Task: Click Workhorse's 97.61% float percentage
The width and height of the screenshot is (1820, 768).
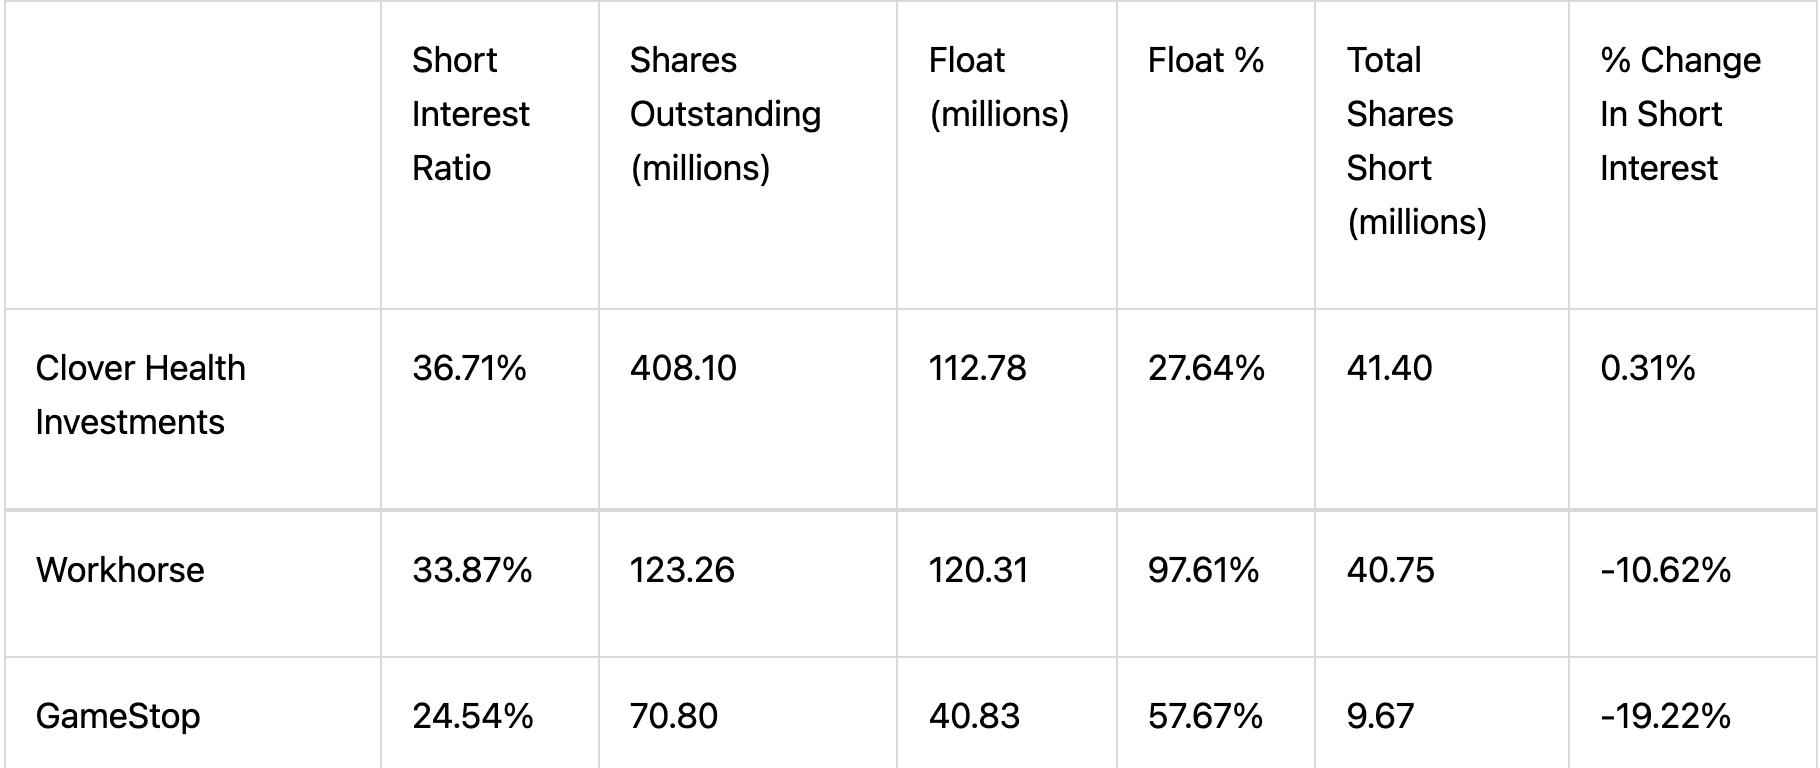Action: pos(1203,570)
